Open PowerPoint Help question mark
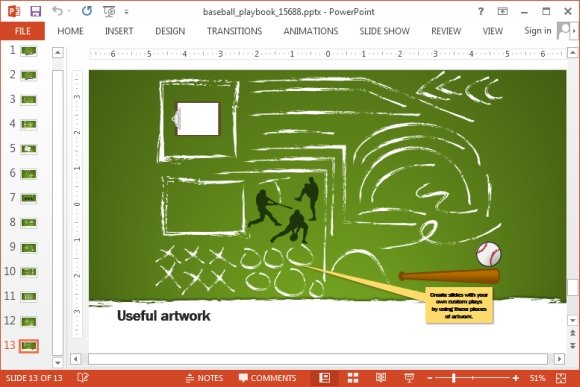The width and height of the screenshot is (580, 387). click(481, 11)
